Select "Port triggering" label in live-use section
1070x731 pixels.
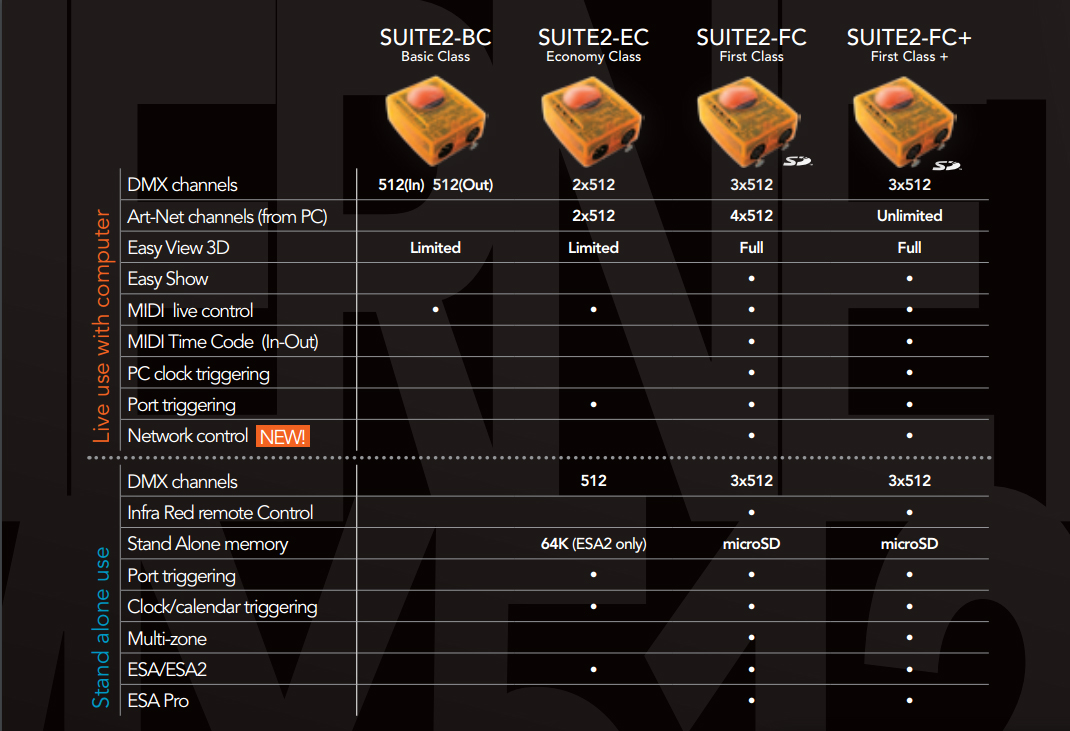181,405
